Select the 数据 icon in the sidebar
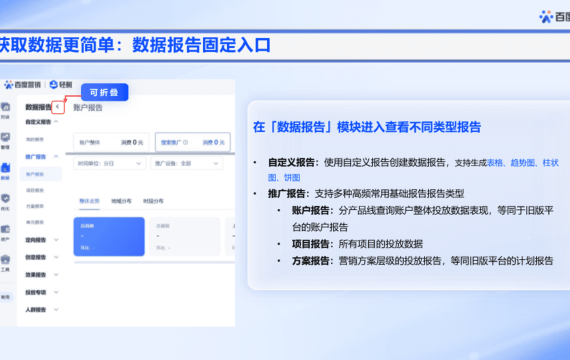The height and width of the screenshot is (360, 570). (x=5, y=168)
